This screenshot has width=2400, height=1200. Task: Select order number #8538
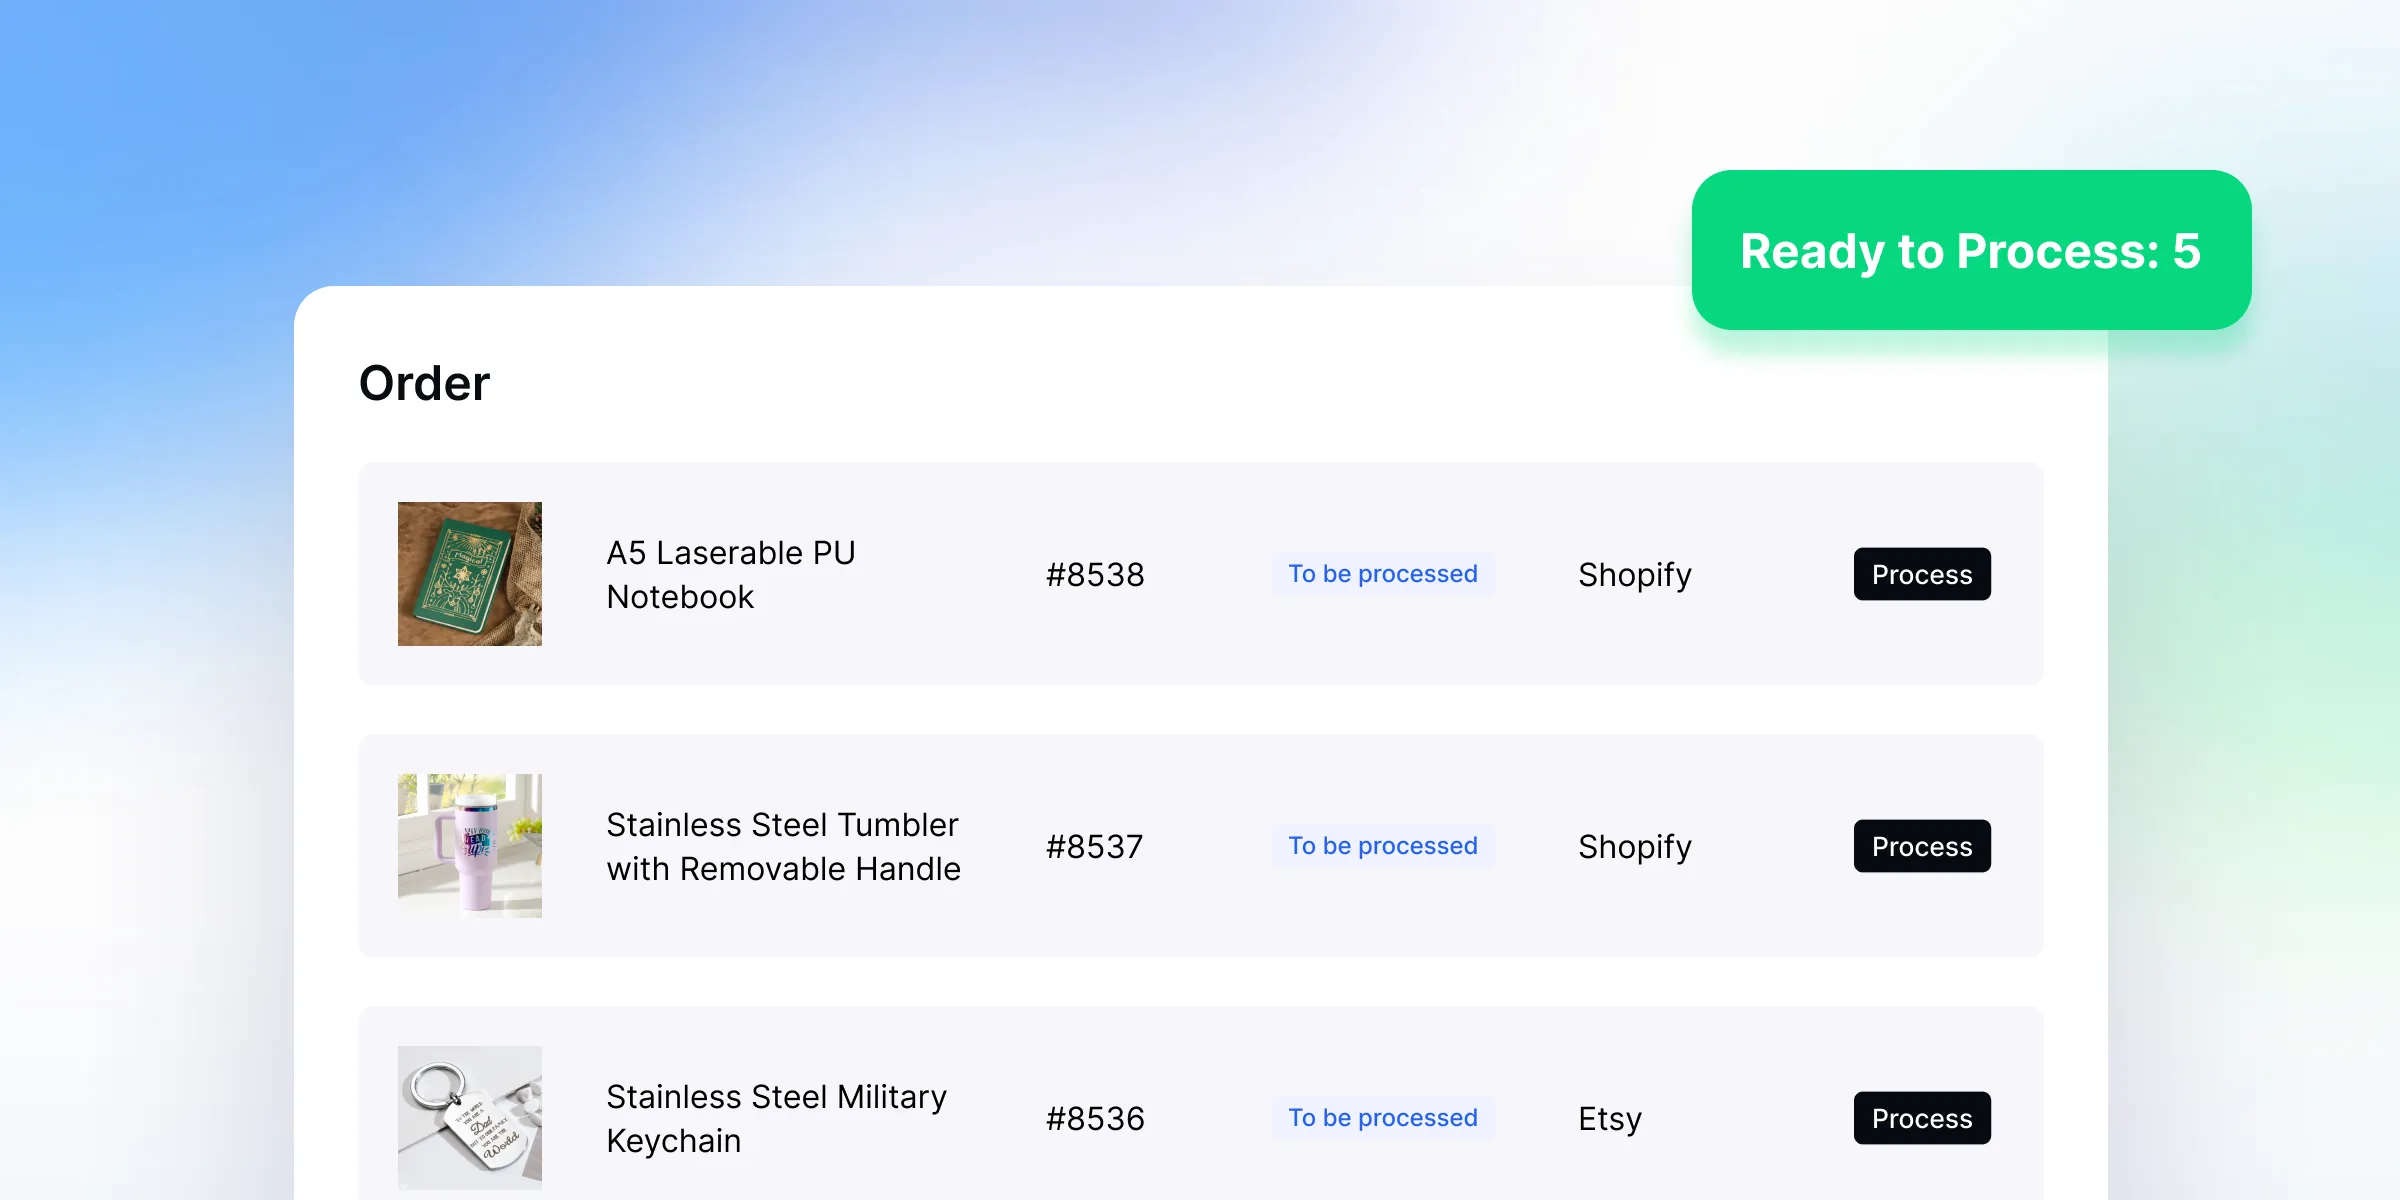pyautogui.click(x=1094, y=575)
